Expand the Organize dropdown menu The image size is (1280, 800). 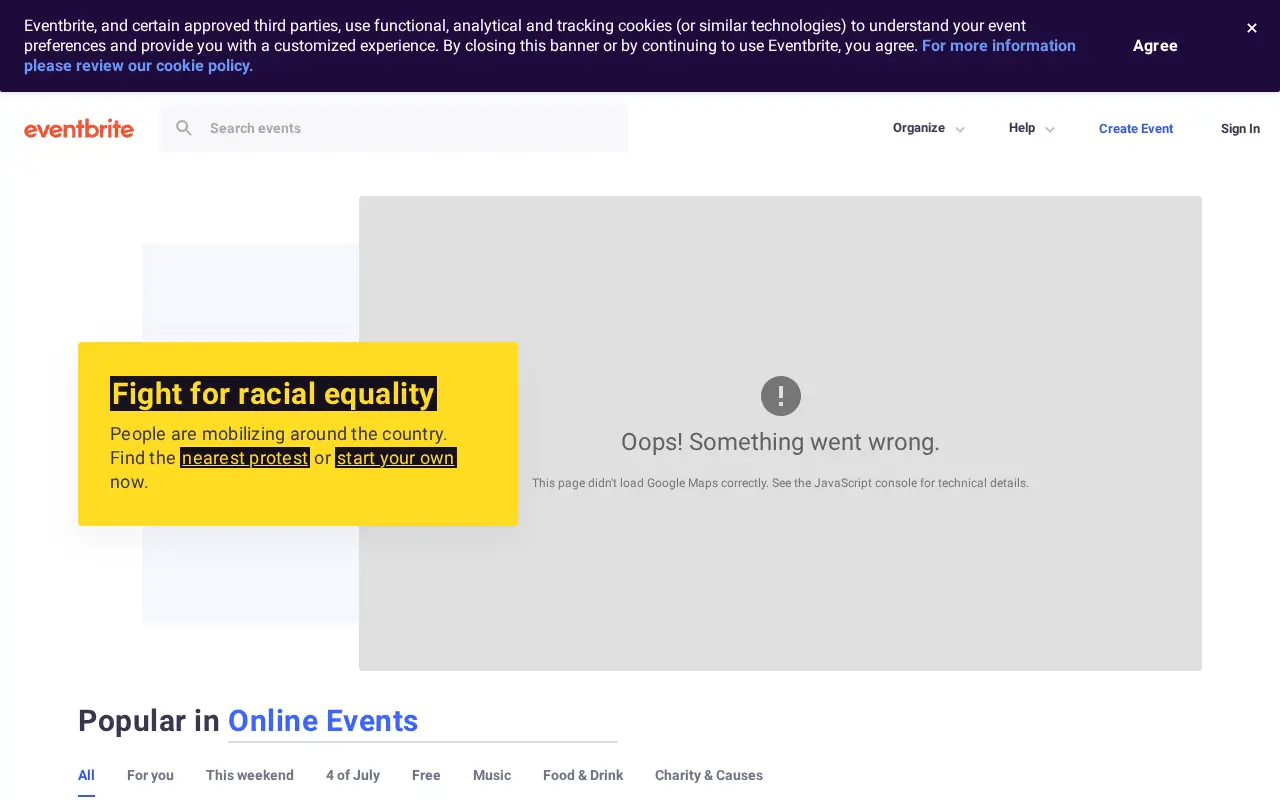pos(928,128)
